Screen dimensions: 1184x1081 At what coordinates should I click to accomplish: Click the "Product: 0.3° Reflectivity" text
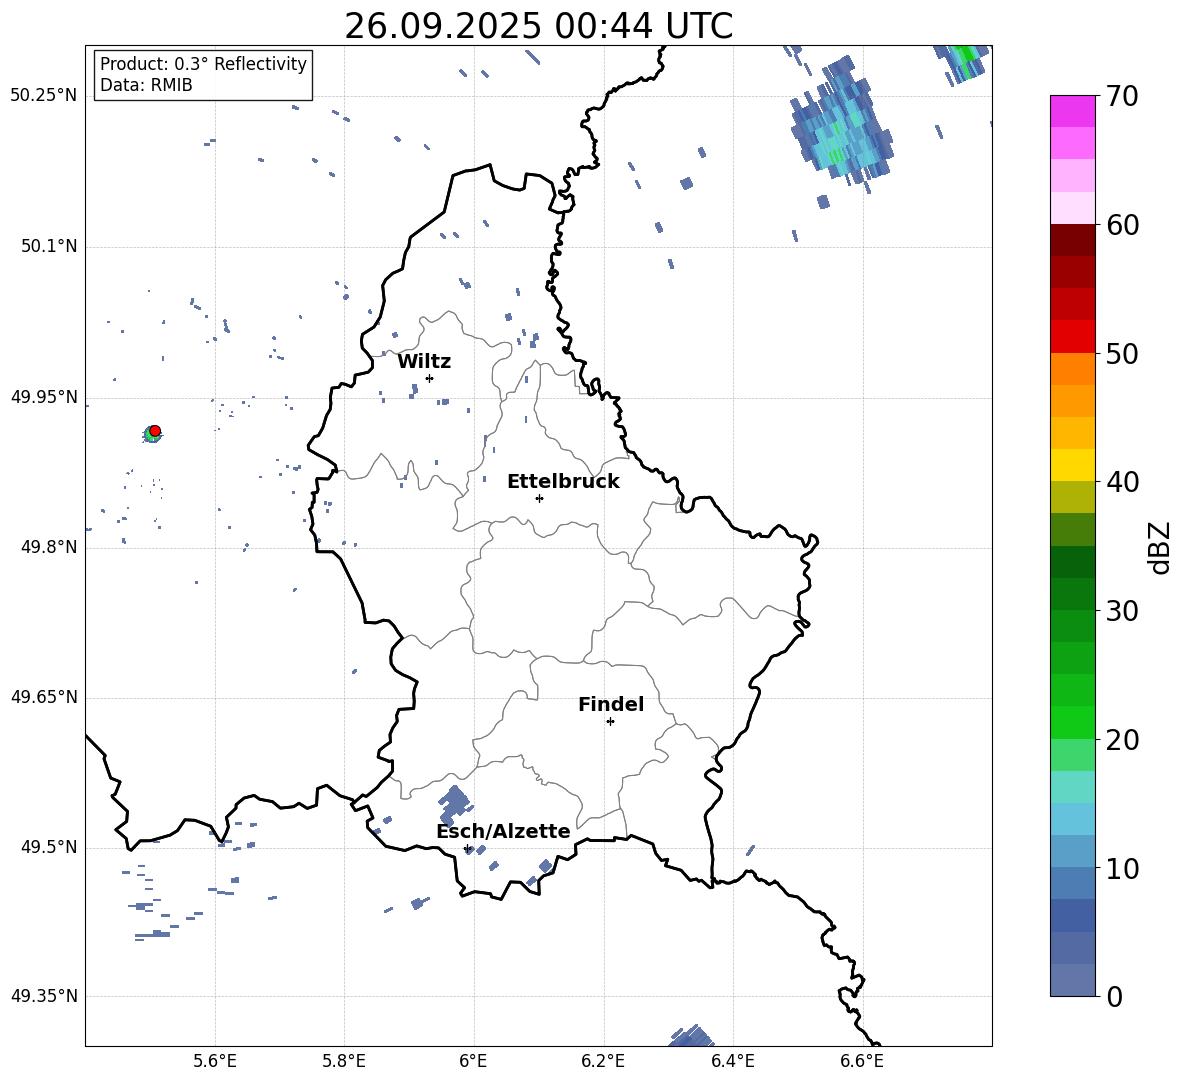(x=203, y=64)
